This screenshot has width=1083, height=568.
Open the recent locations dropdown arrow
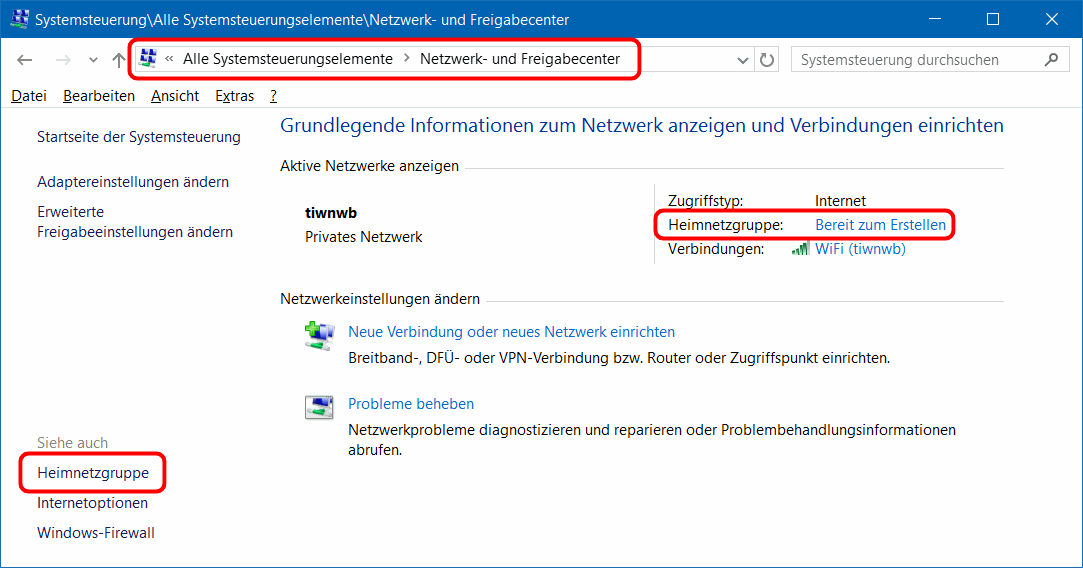click(x=93, y=60)
